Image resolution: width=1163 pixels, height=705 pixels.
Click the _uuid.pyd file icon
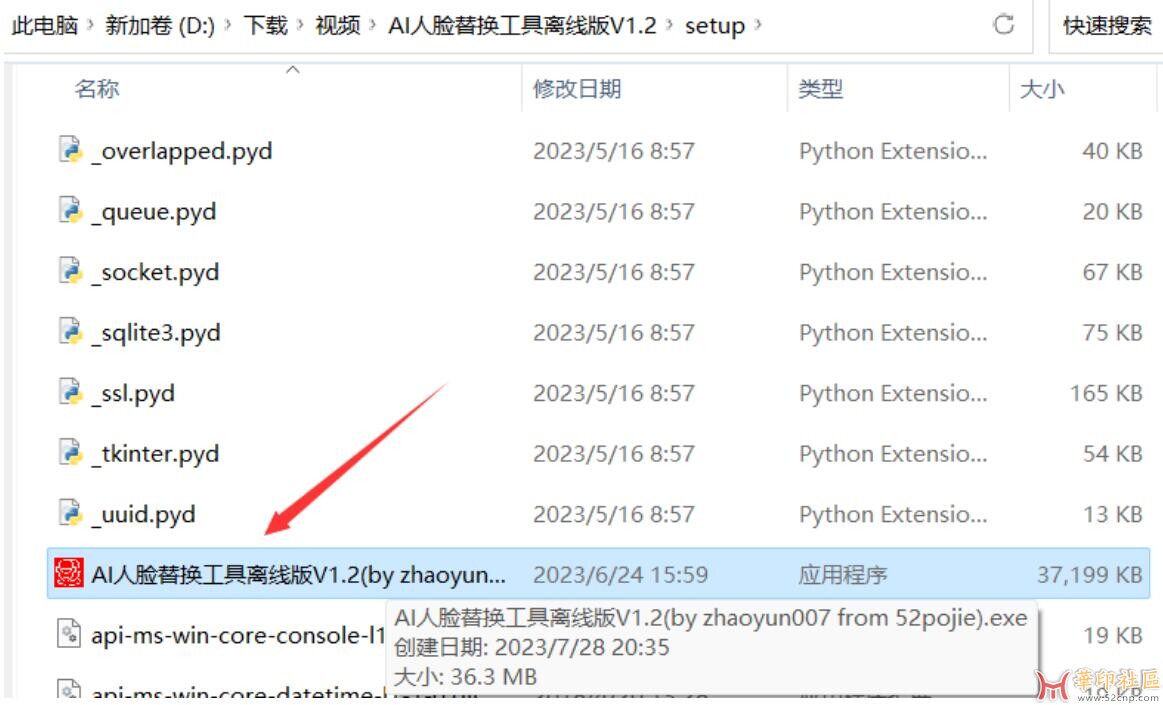click(x=70, y=515)
